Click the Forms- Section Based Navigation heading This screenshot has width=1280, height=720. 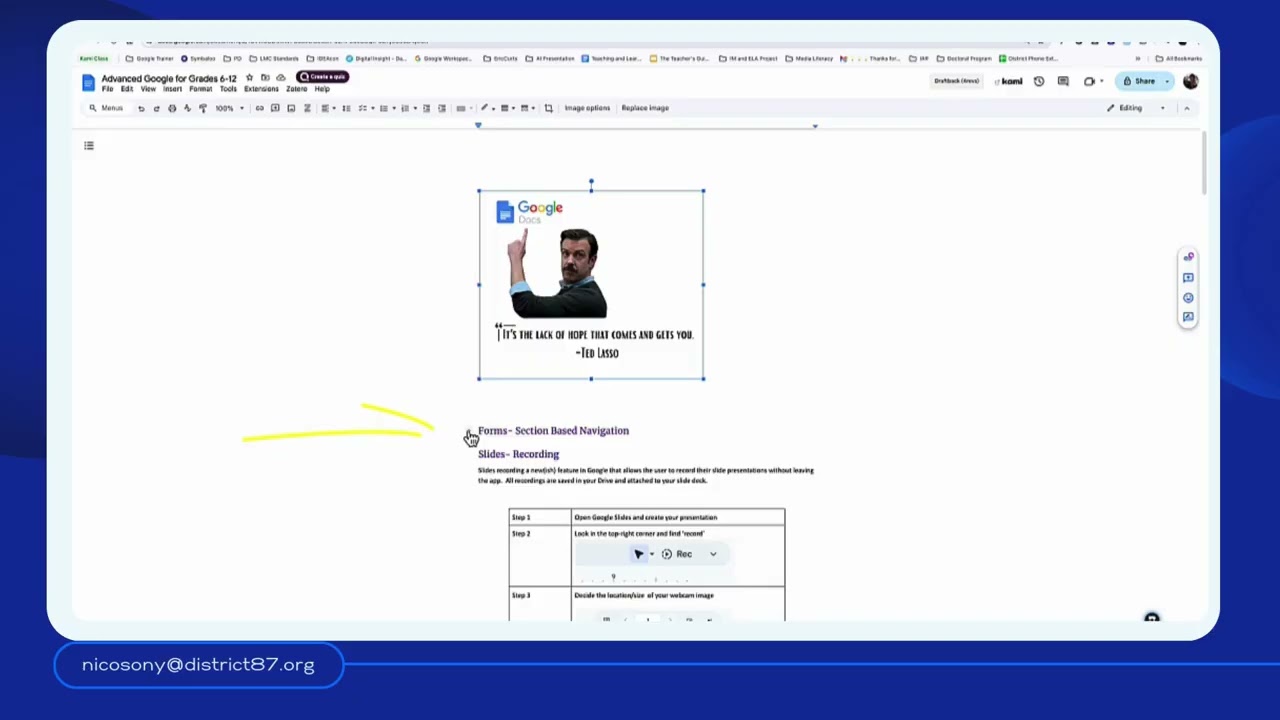click(x=553, y=431)
